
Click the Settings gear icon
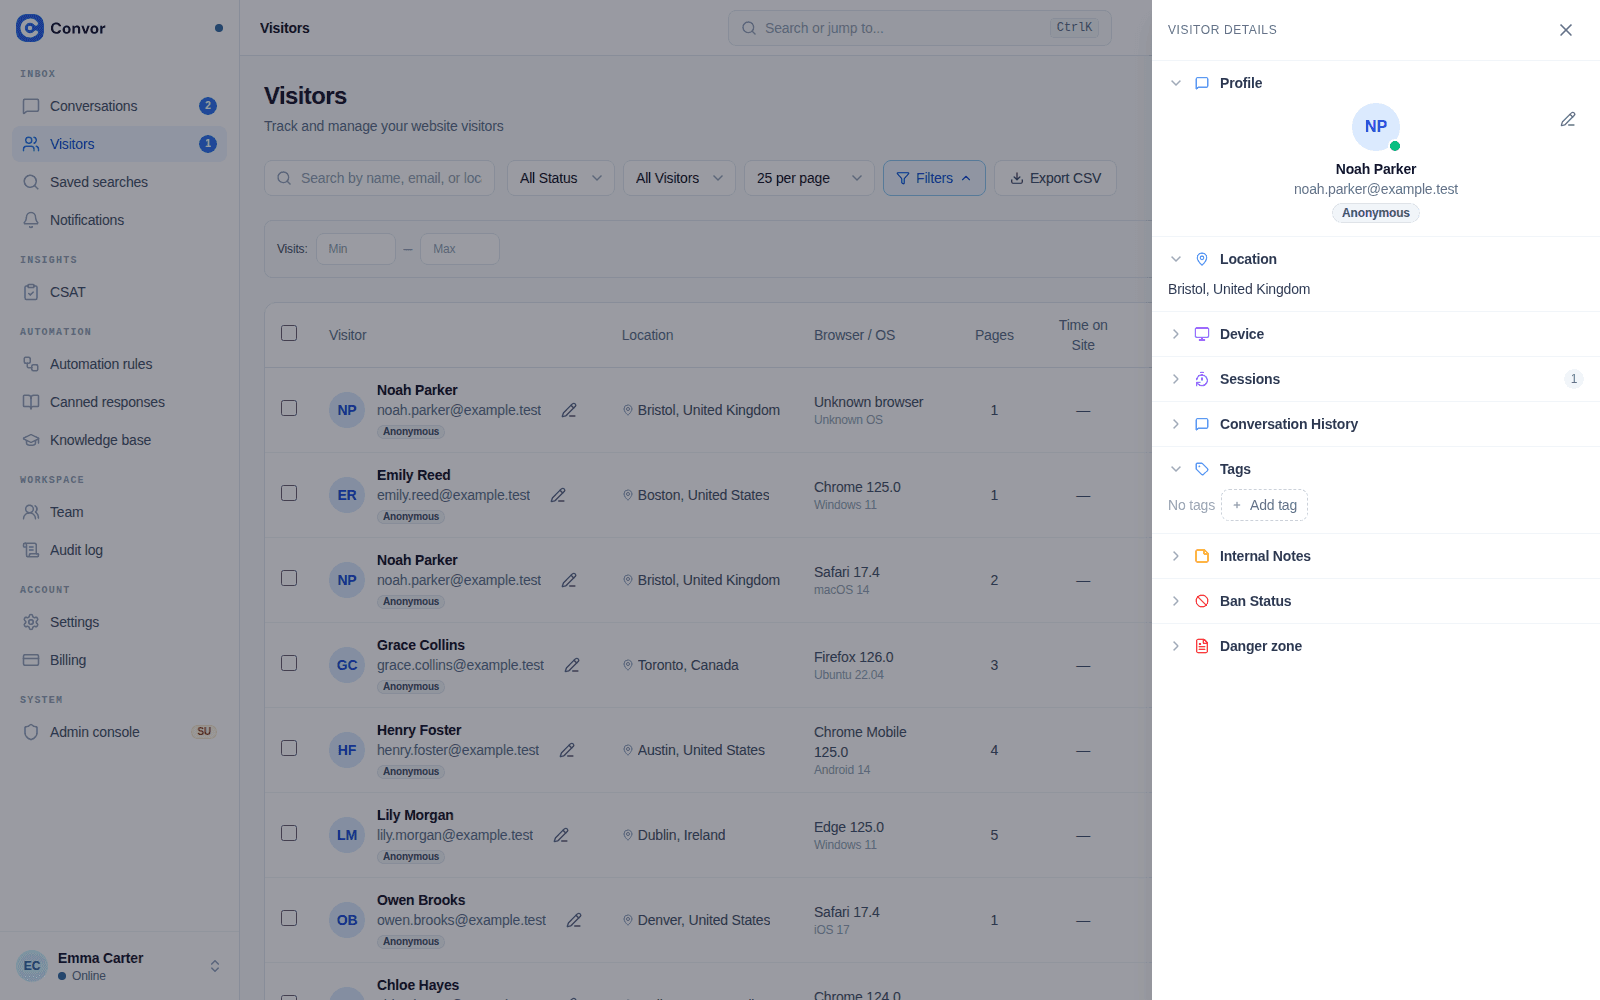[31, 622]
